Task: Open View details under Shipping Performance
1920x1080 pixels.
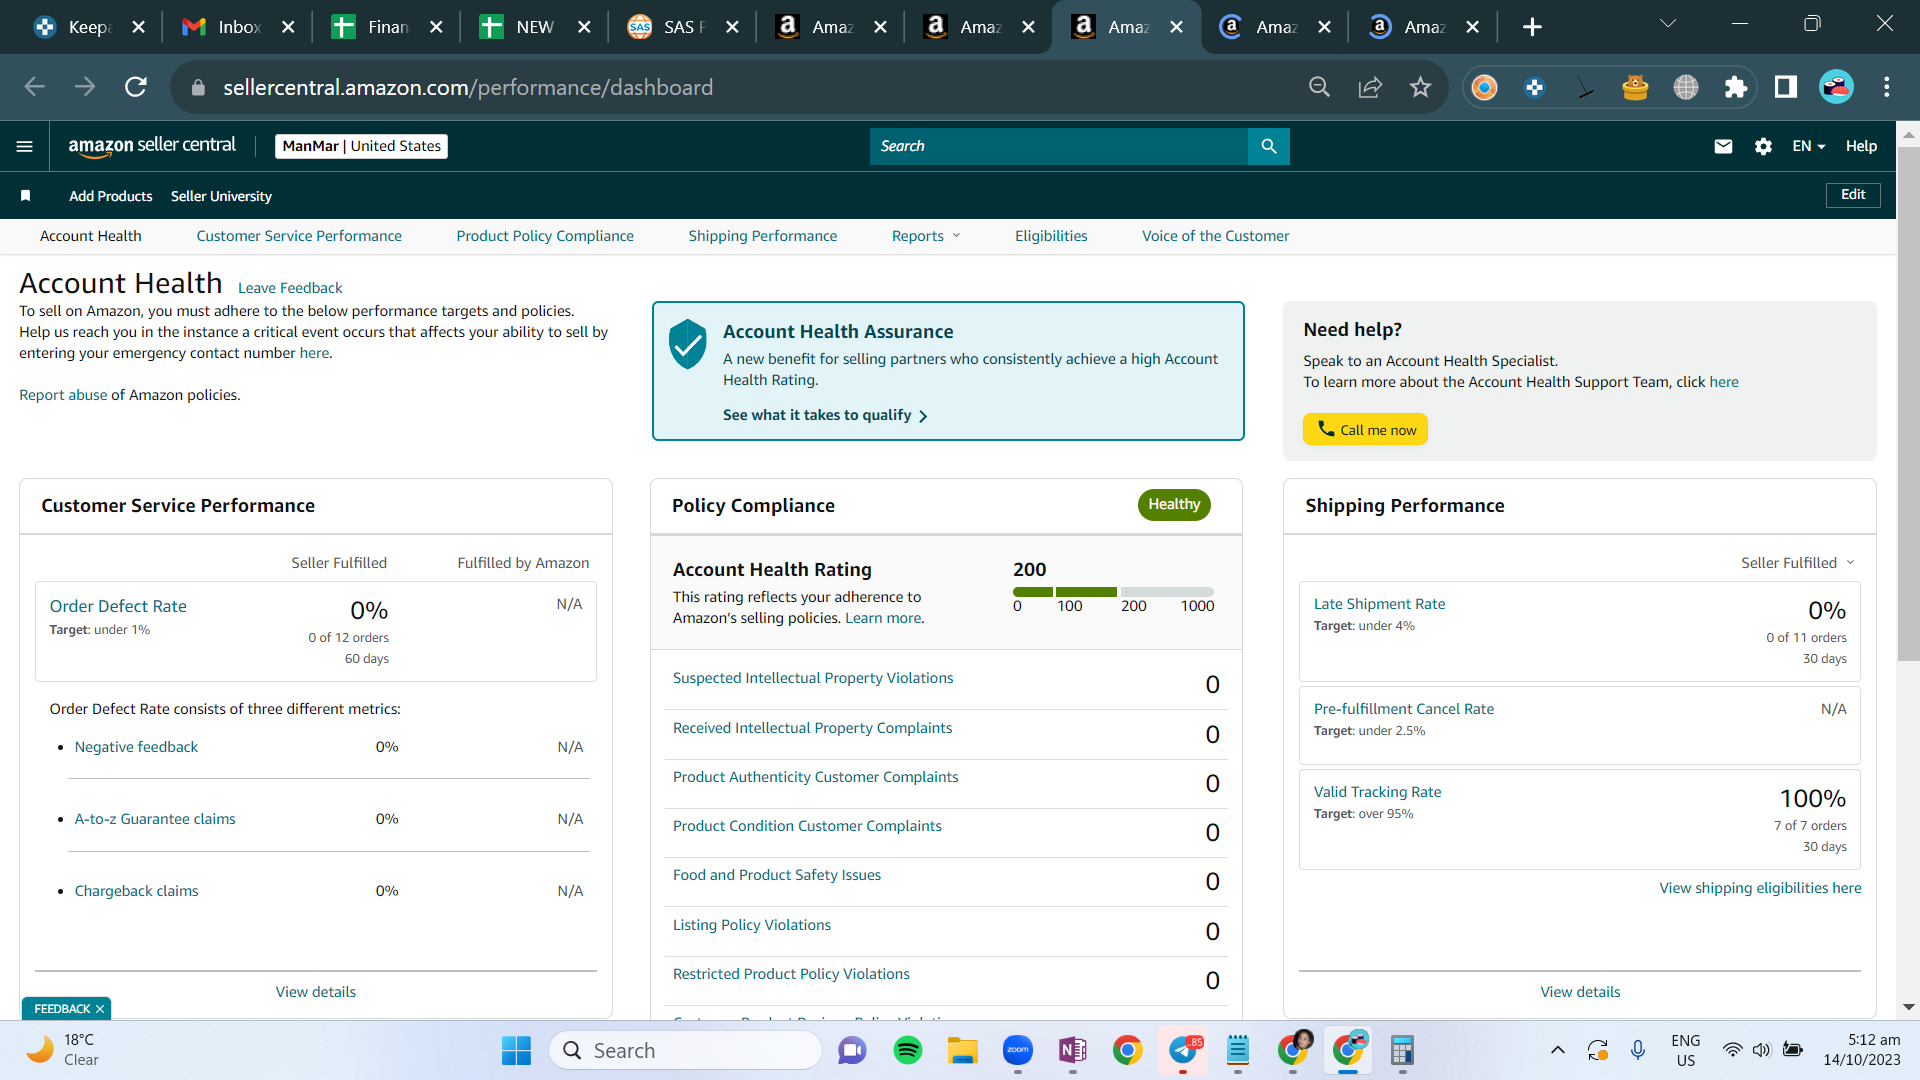Action: point(1580,992)
